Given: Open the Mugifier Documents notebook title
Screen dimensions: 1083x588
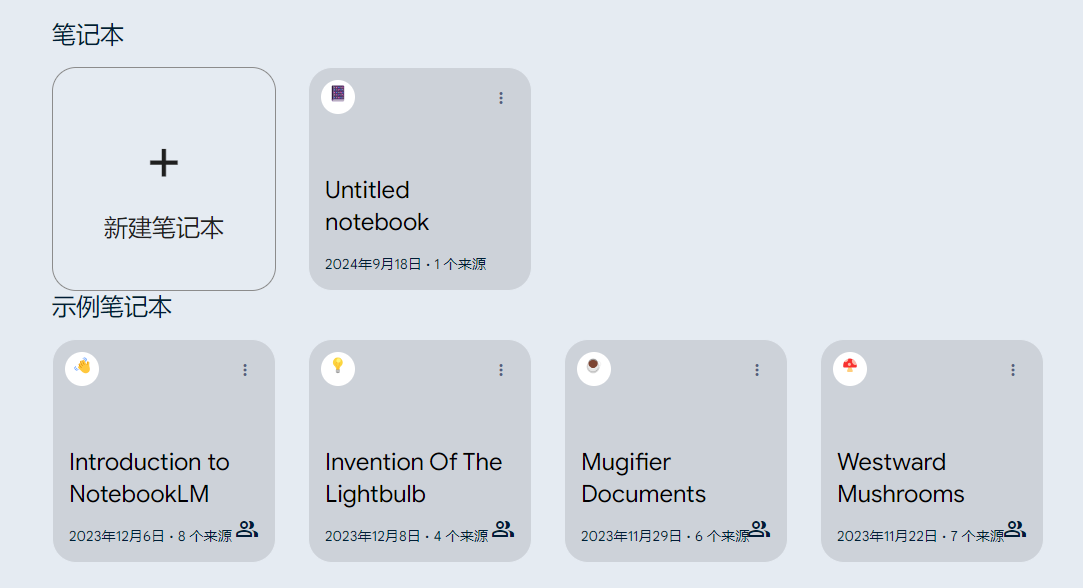Looking at the screenshot, I should tap(644, 478).
